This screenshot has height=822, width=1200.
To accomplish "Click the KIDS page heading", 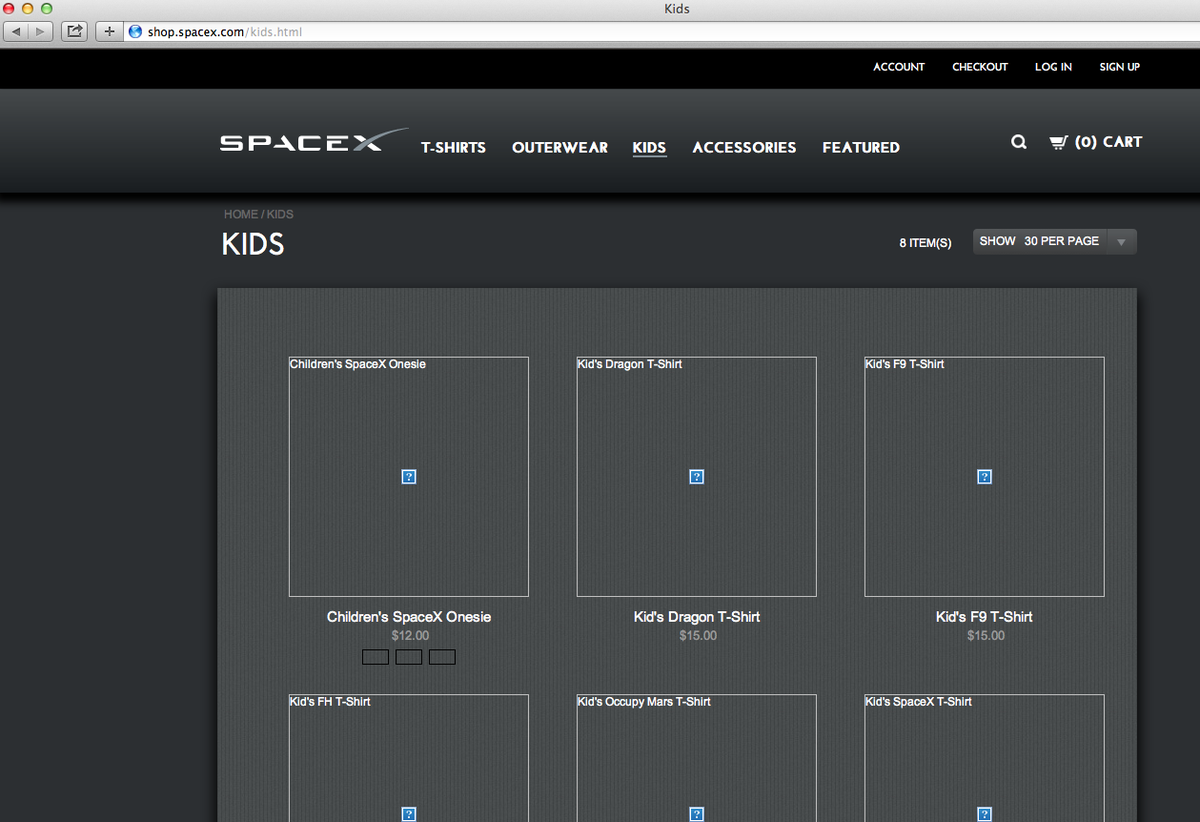I will 253,244.
